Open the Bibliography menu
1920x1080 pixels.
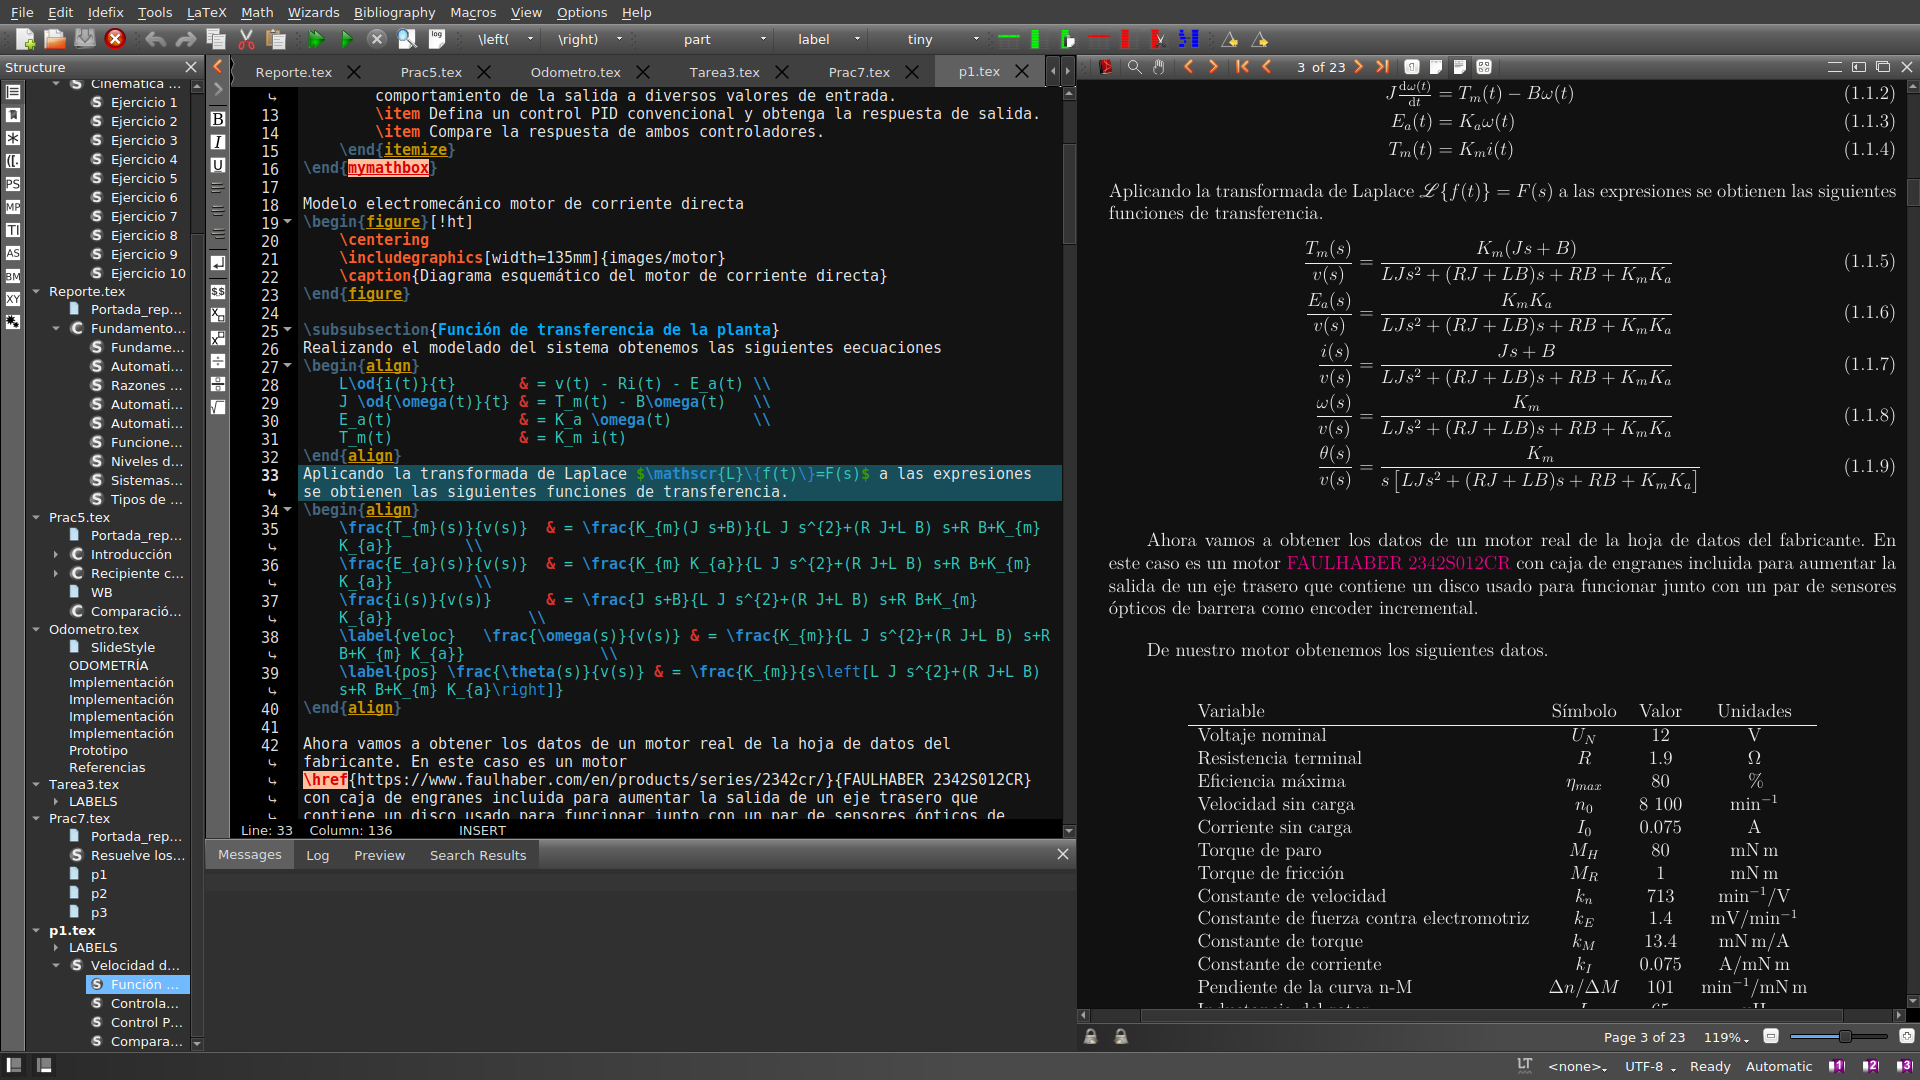pyautogui.click(x=394, y=12)
